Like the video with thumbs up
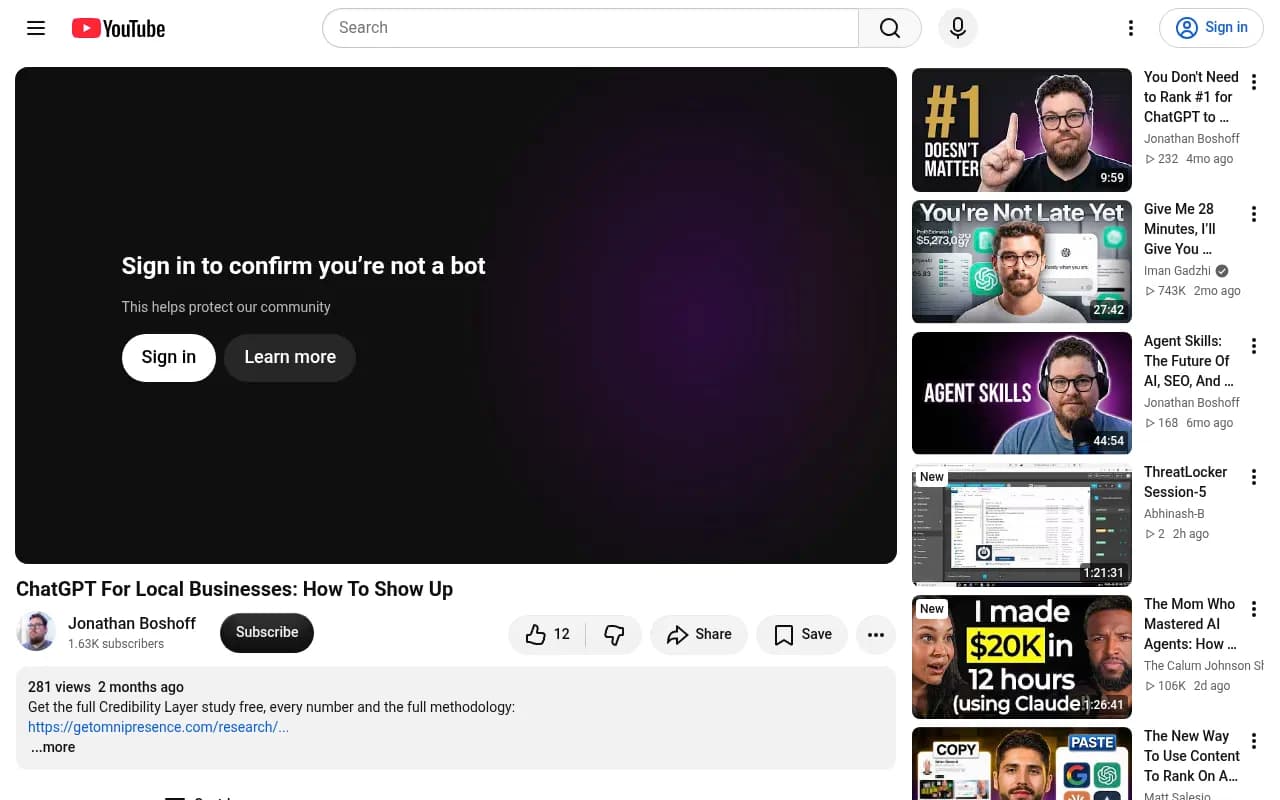The width and height of the screenshot is (1280, 800). 547,634
